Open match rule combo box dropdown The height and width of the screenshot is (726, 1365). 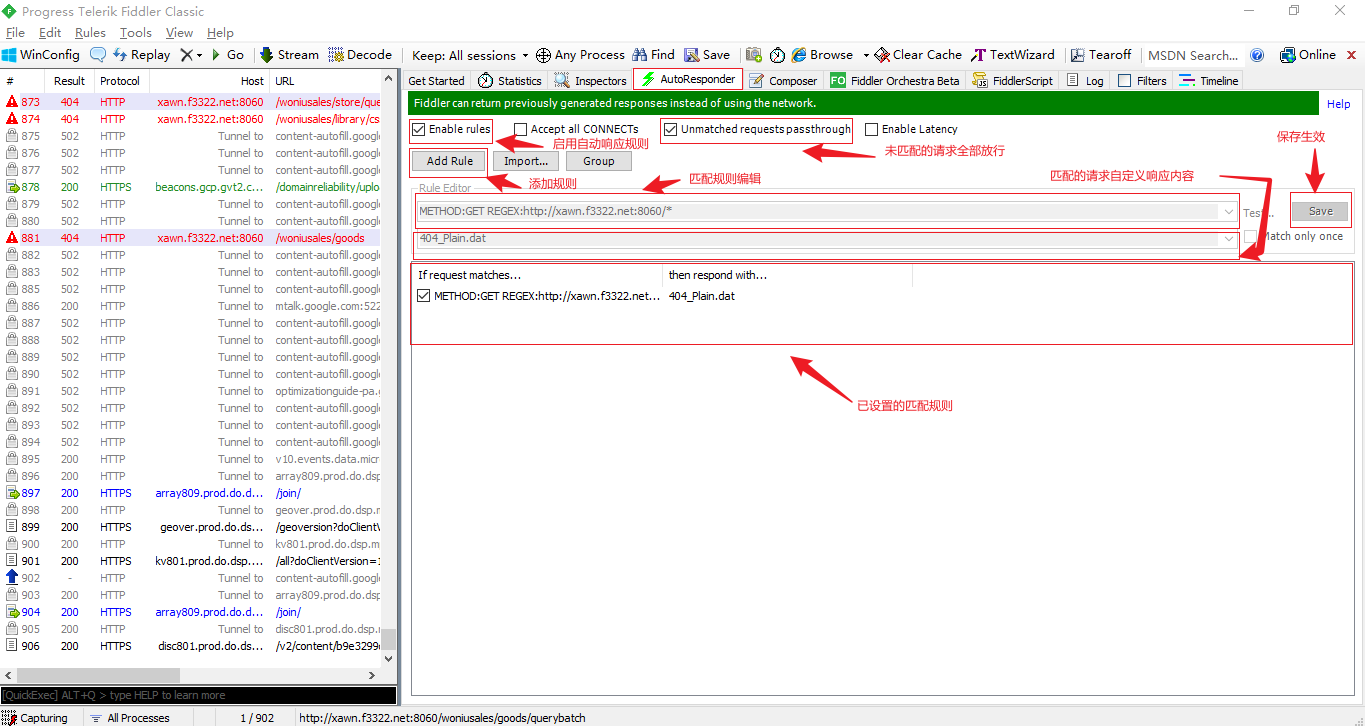pyautogui.click(x=1227, y=211)
